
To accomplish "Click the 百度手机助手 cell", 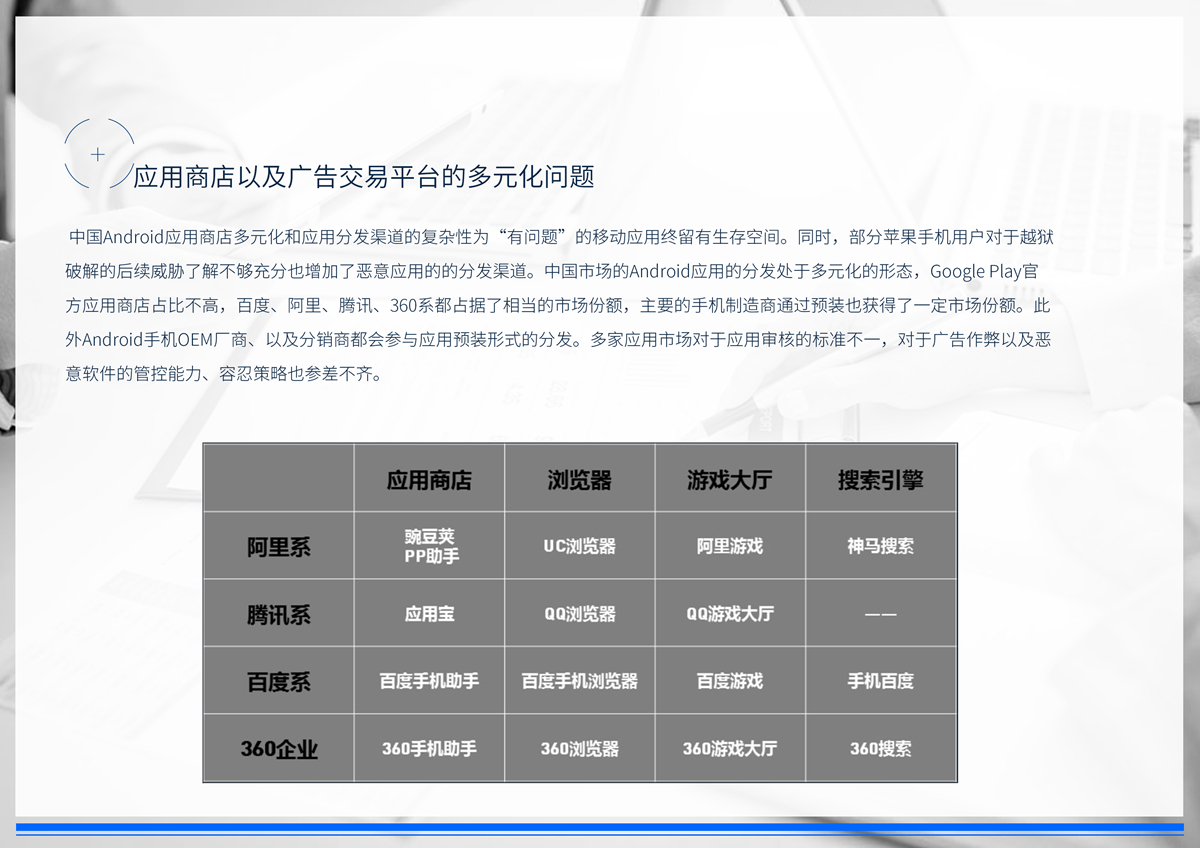I will (429, 681).
